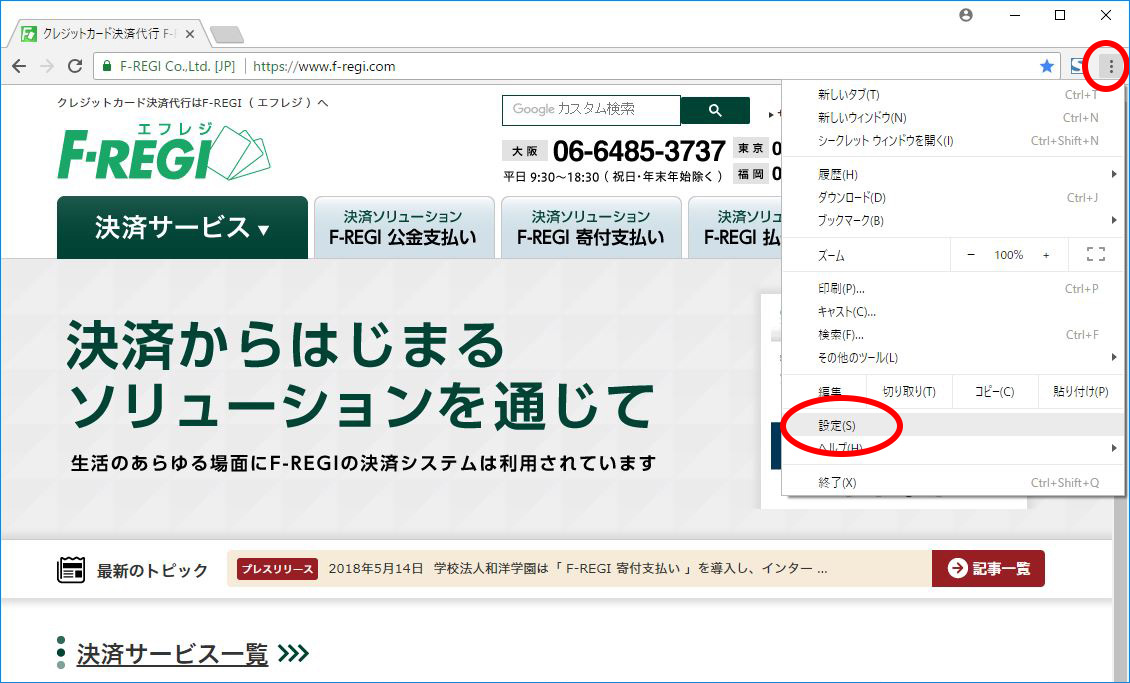The width and height of the screenshot is (1130, 683).
Task: Open the 決済サービス dropdown tab
Action: point(182,228)
